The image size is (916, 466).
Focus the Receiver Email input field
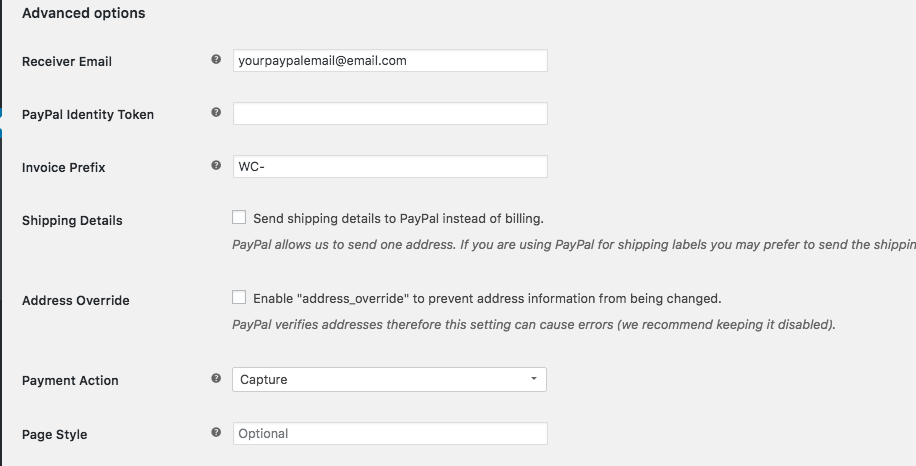[390, 61]
